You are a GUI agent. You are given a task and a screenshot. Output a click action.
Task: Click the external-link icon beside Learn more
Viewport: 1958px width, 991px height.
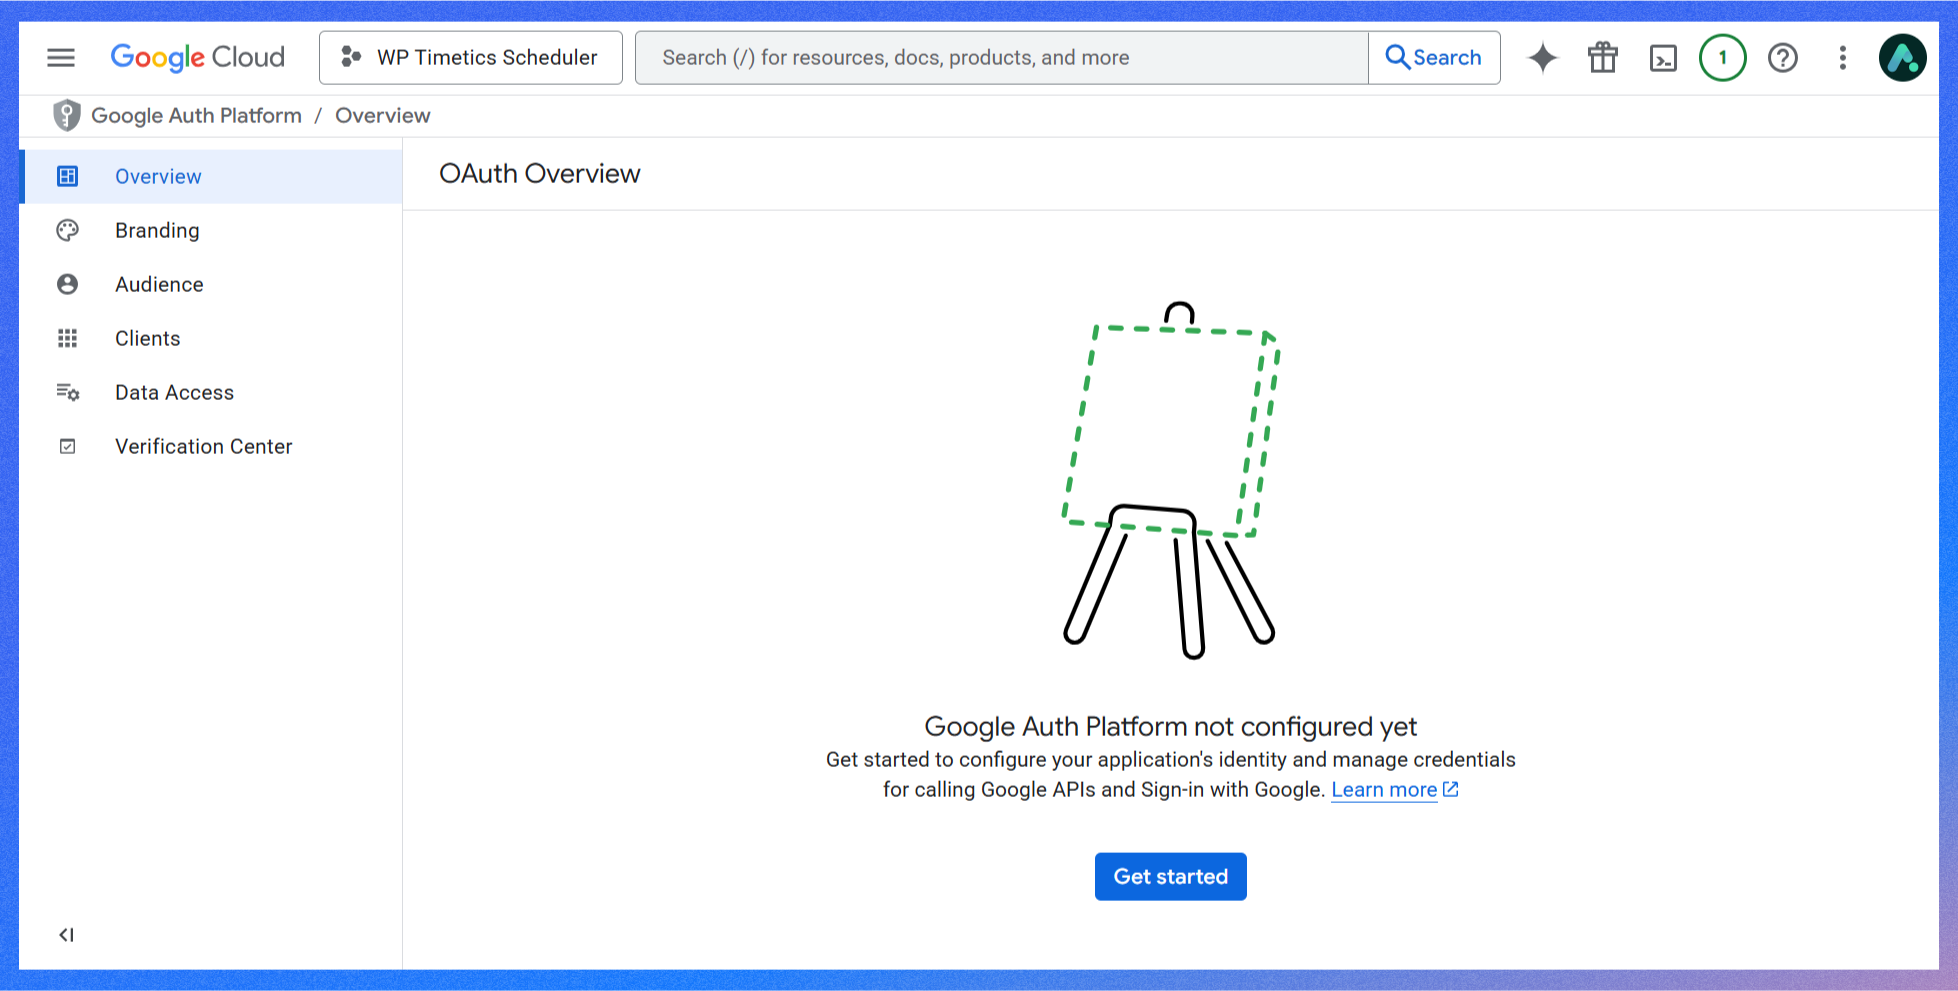tap(1451, 790)
